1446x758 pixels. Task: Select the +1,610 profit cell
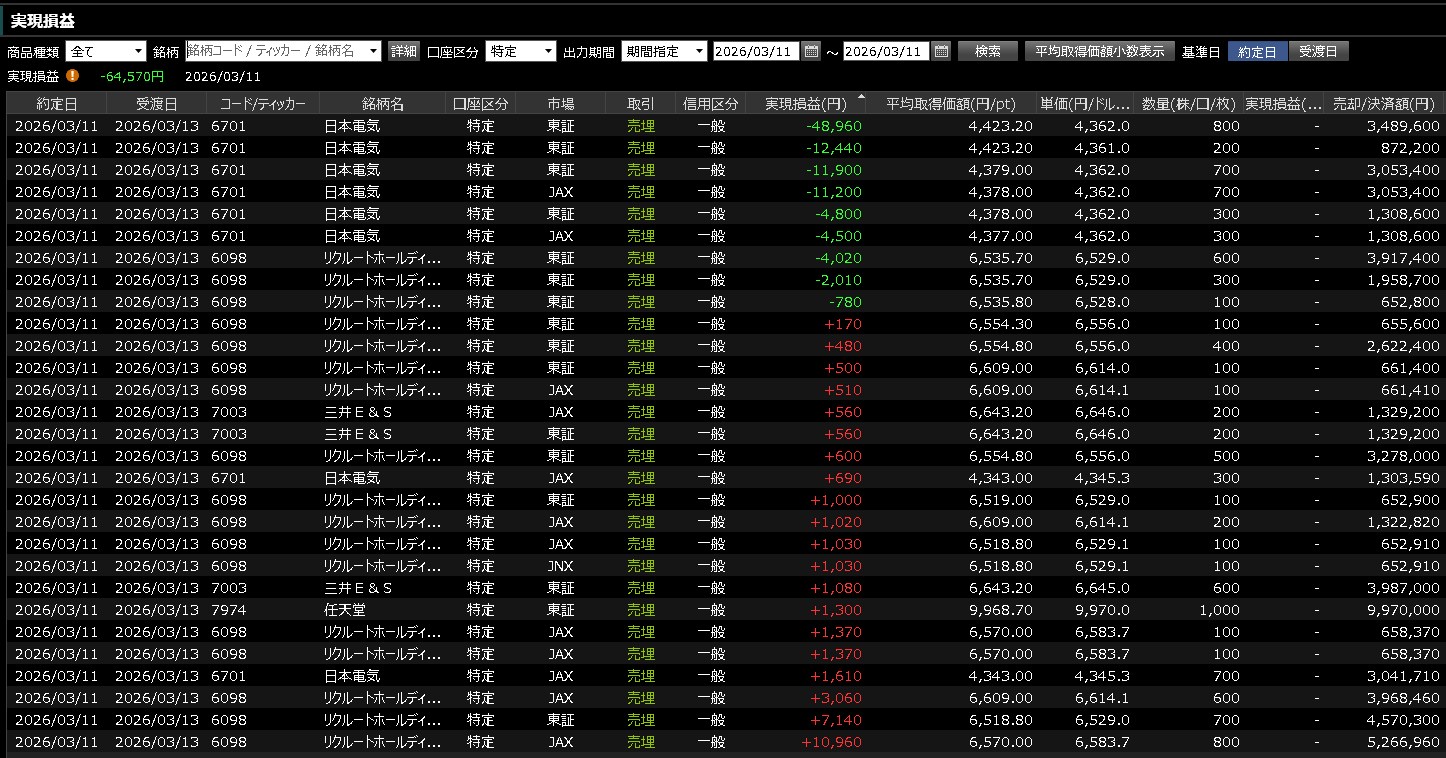tap(836, 676)
